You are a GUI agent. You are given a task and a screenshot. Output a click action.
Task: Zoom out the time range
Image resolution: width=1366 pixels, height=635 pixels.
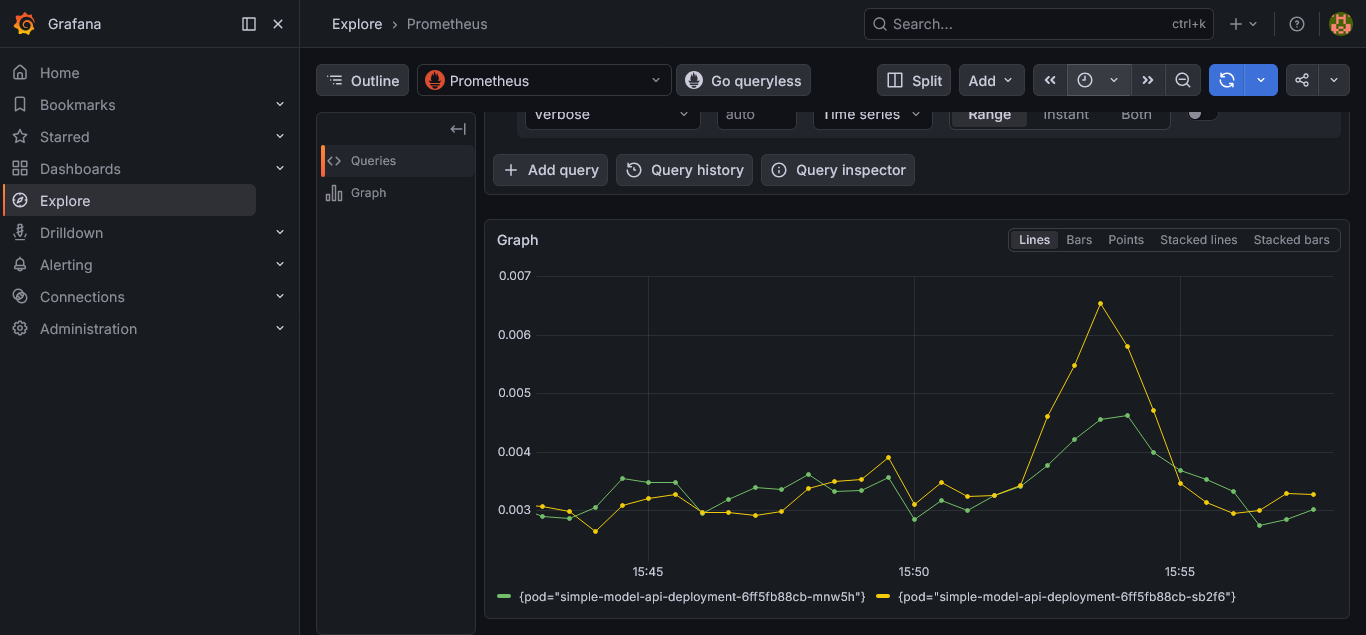point(1183,81)
